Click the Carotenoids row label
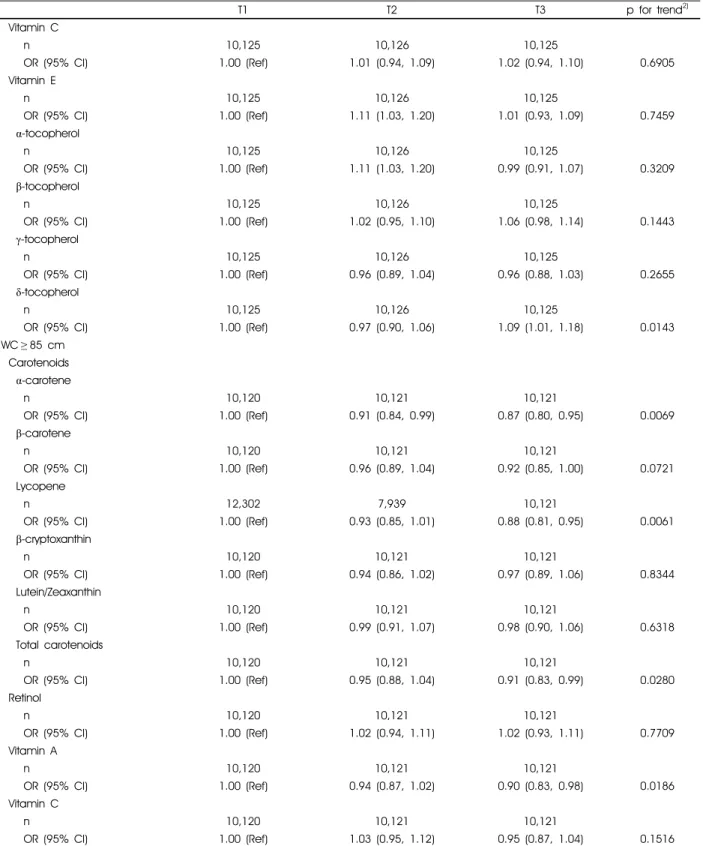The height and width of the screenshot is (846, 703). tap(38, 363)
